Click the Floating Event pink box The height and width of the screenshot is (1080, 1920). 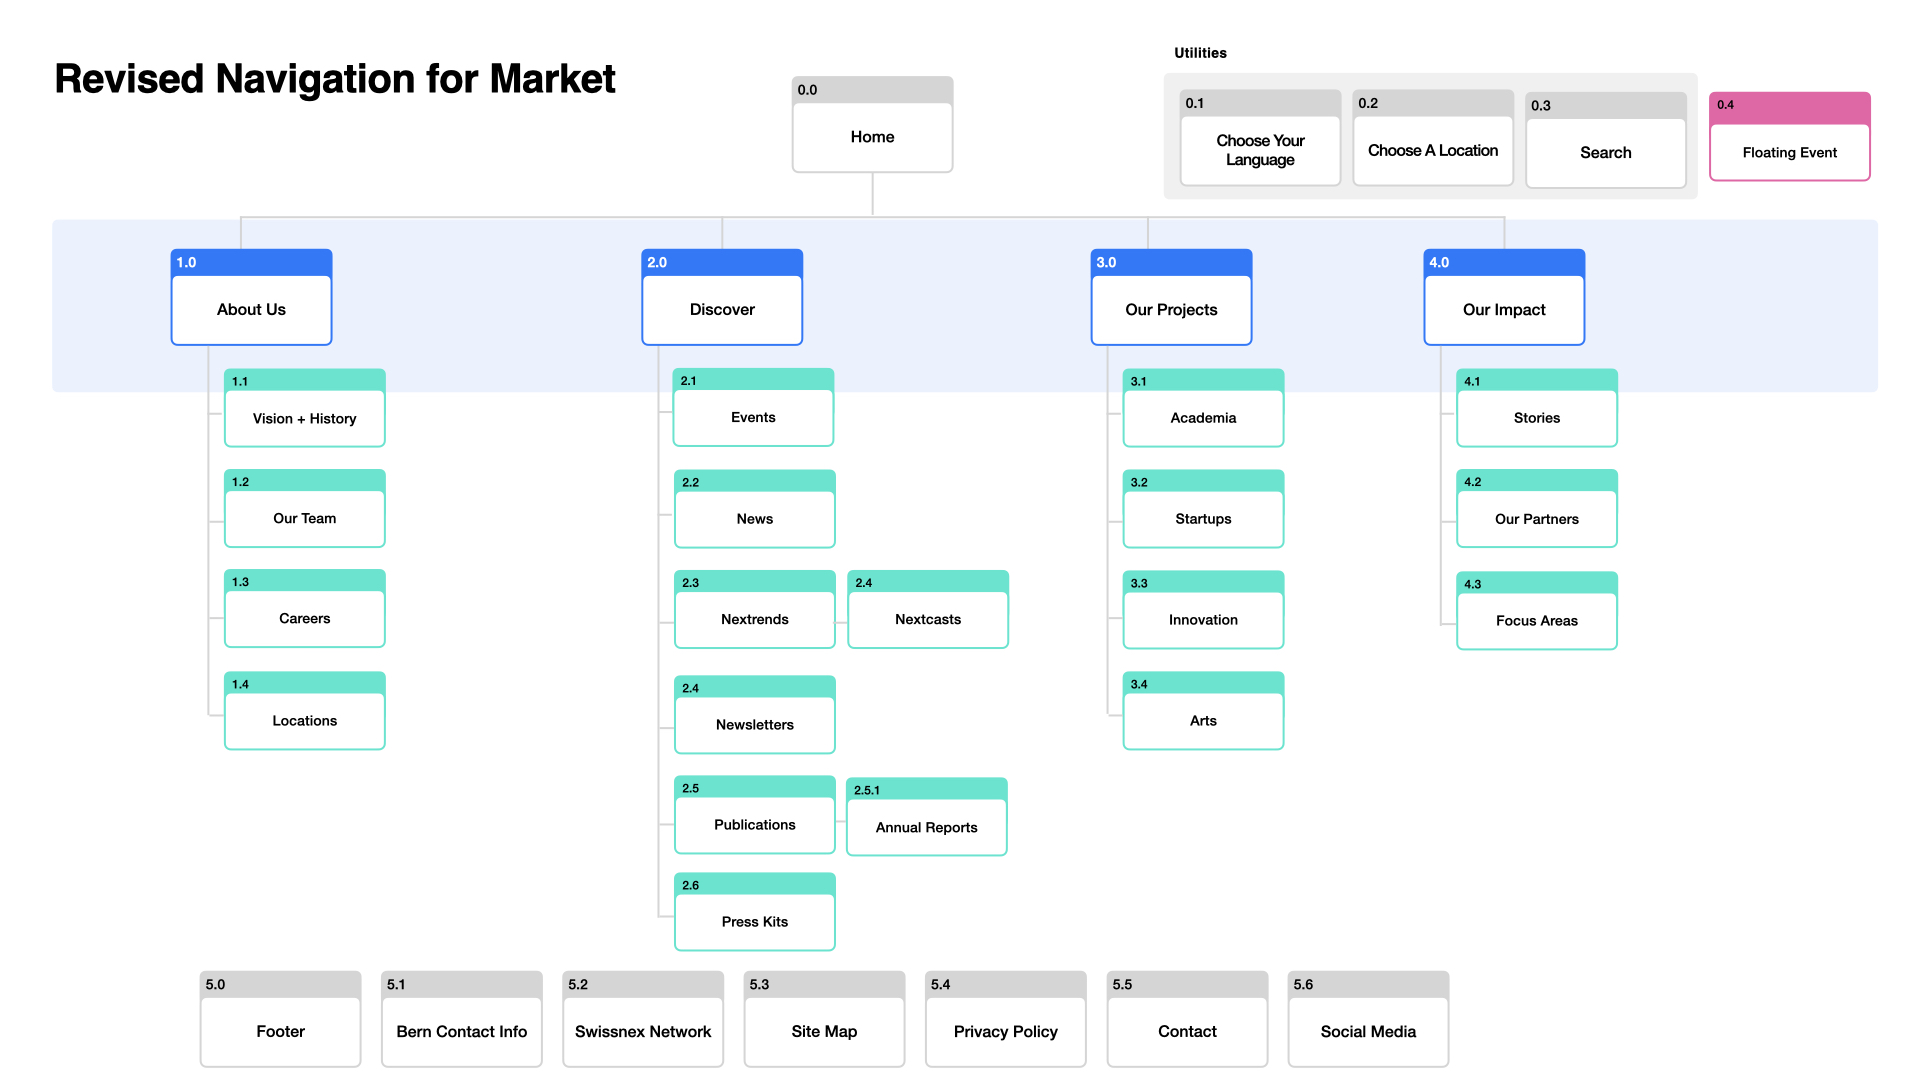tap(1790, 137)
